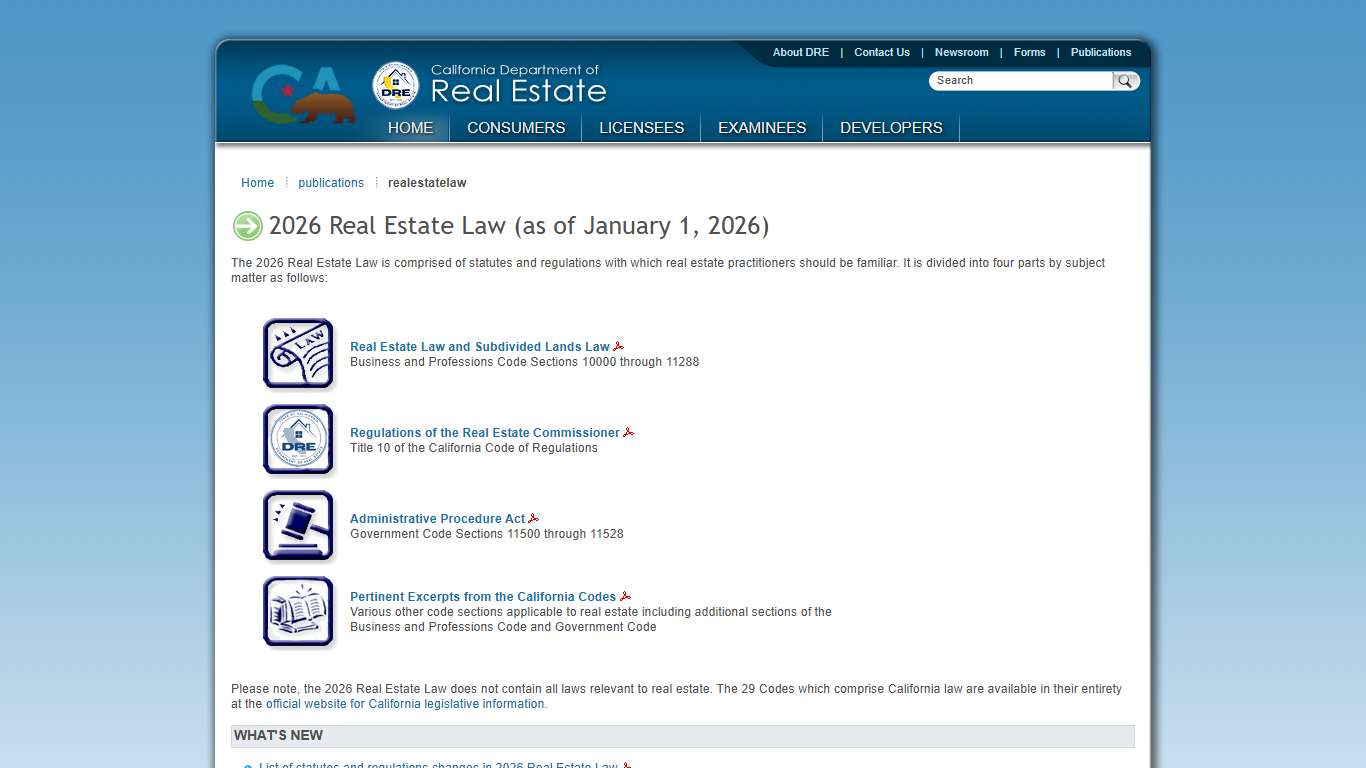The height and width of the screenshot is (768, 1366).
Task: Click inside the Search input field
Action: tap(1020, 80)
